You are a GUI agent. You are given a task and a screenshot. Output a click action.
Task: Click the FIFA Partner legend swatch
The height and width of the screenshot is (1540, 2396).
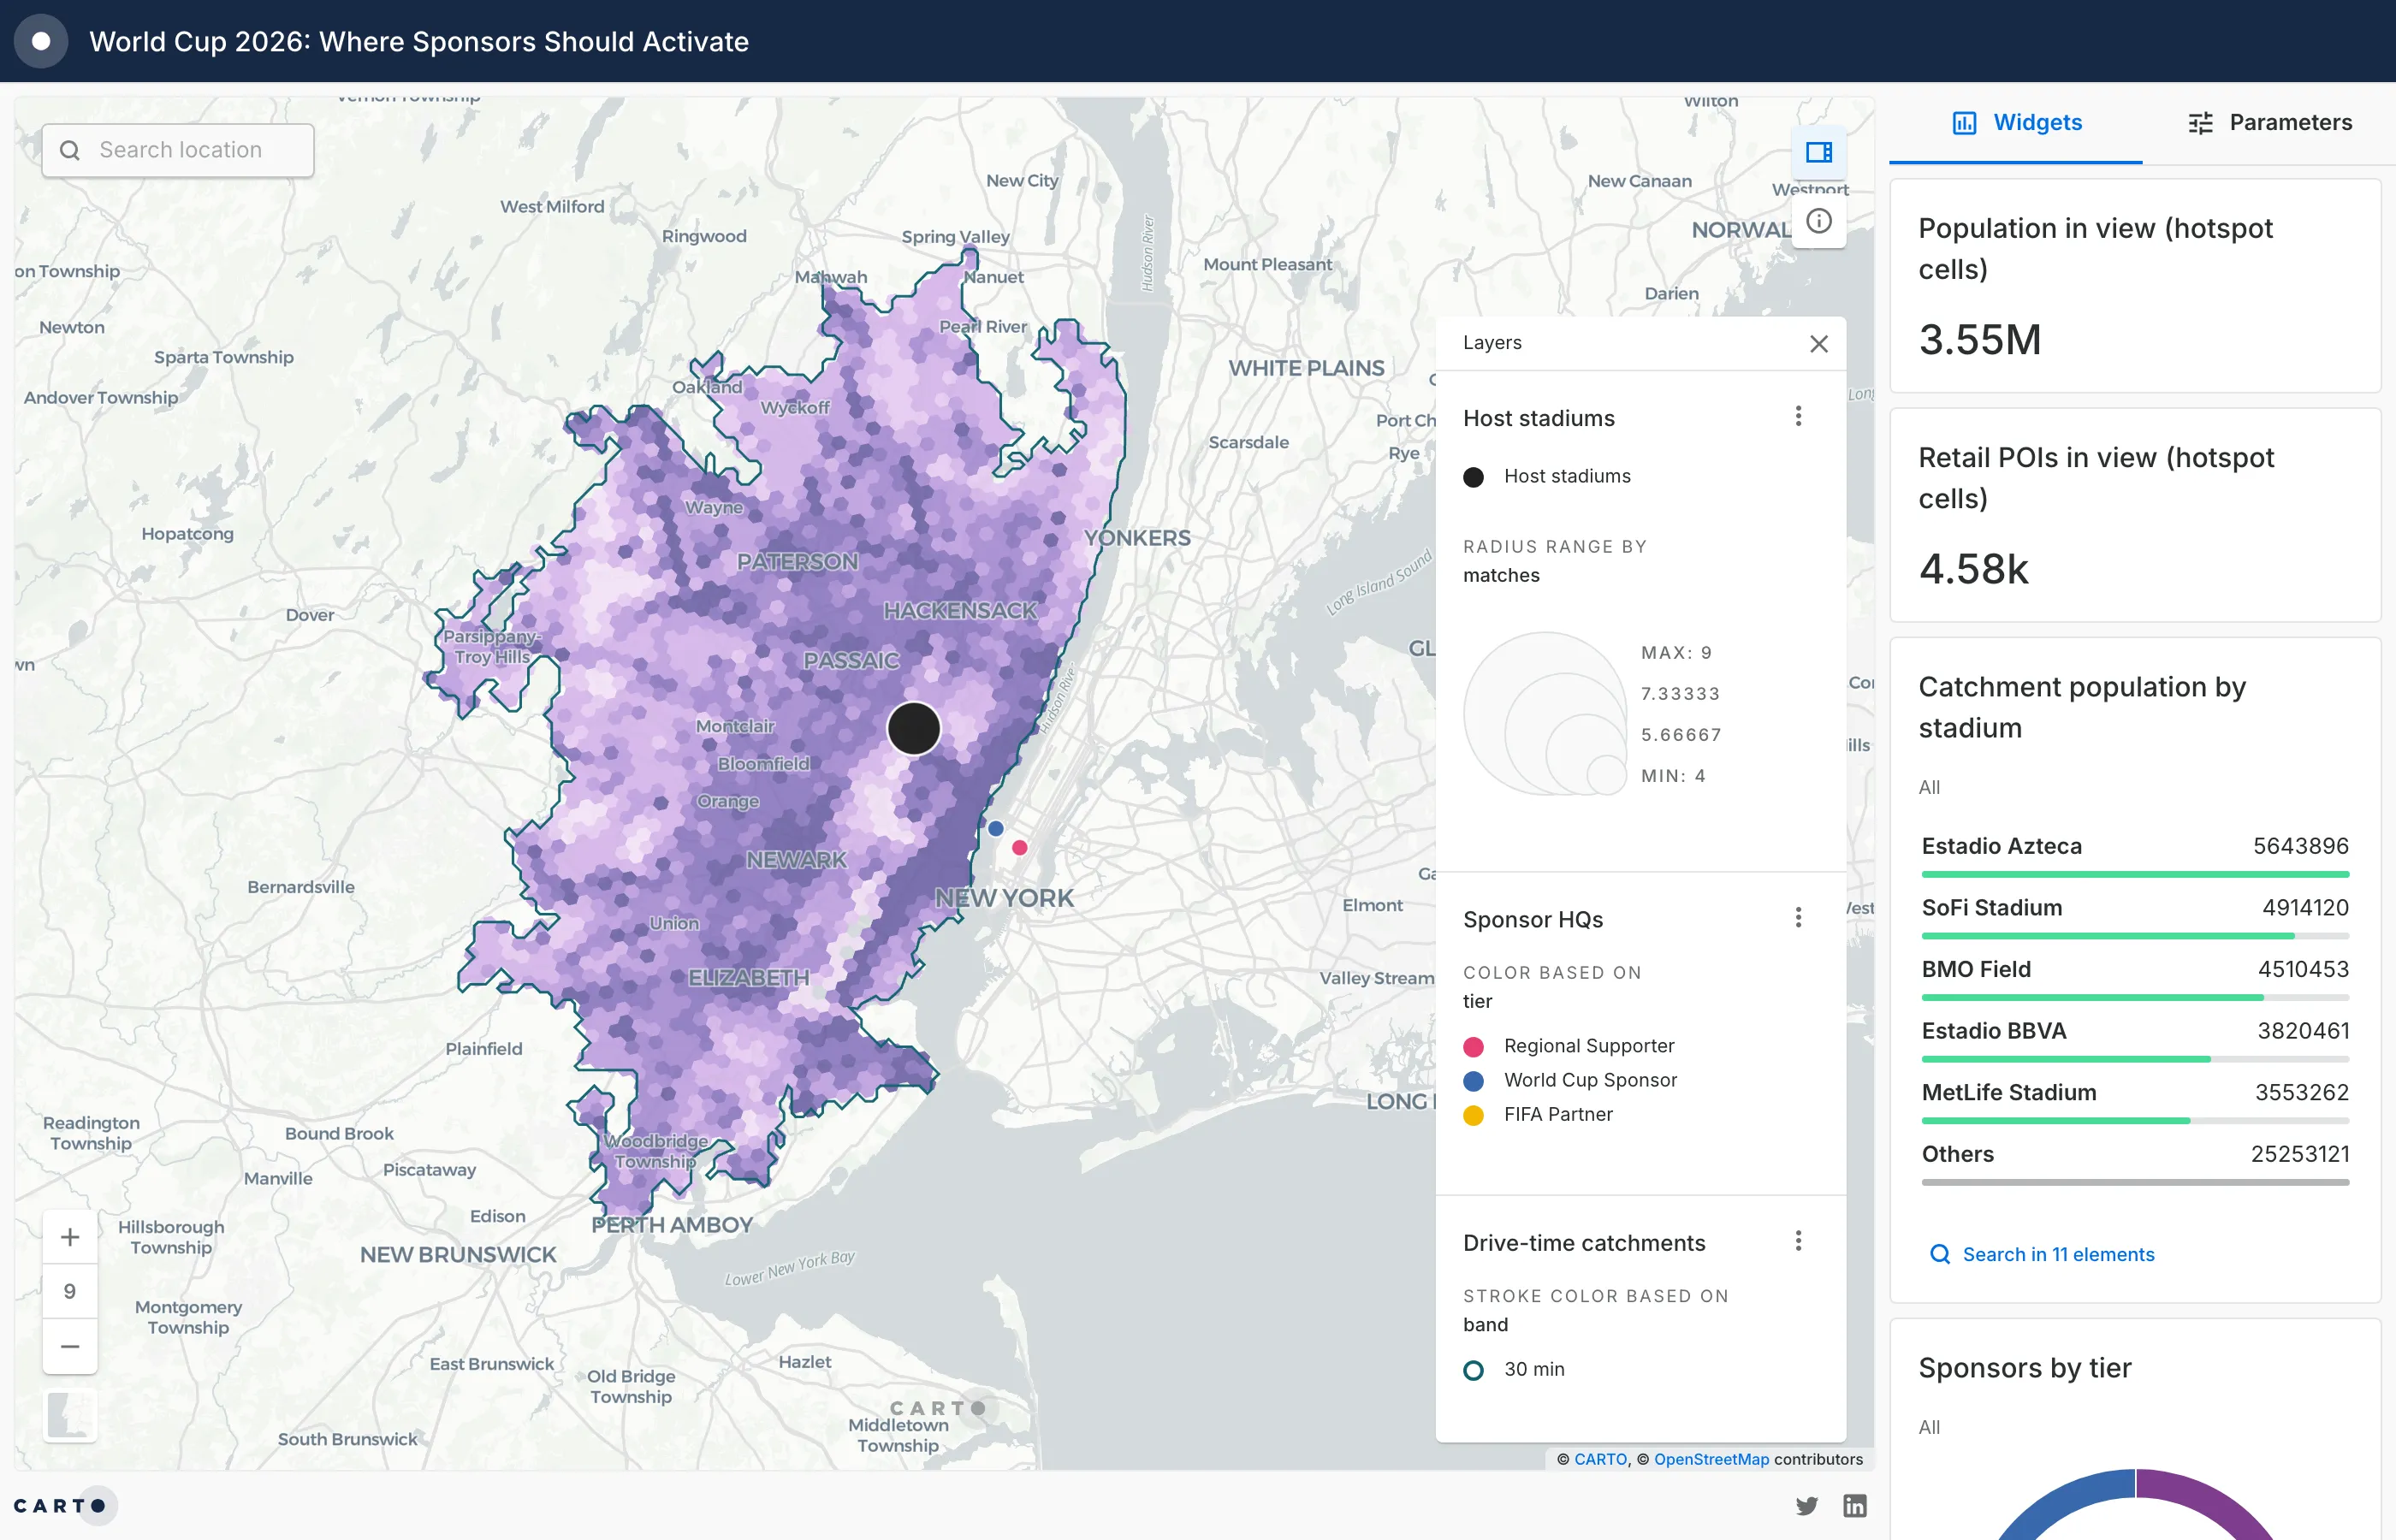click(1473, 1115)
